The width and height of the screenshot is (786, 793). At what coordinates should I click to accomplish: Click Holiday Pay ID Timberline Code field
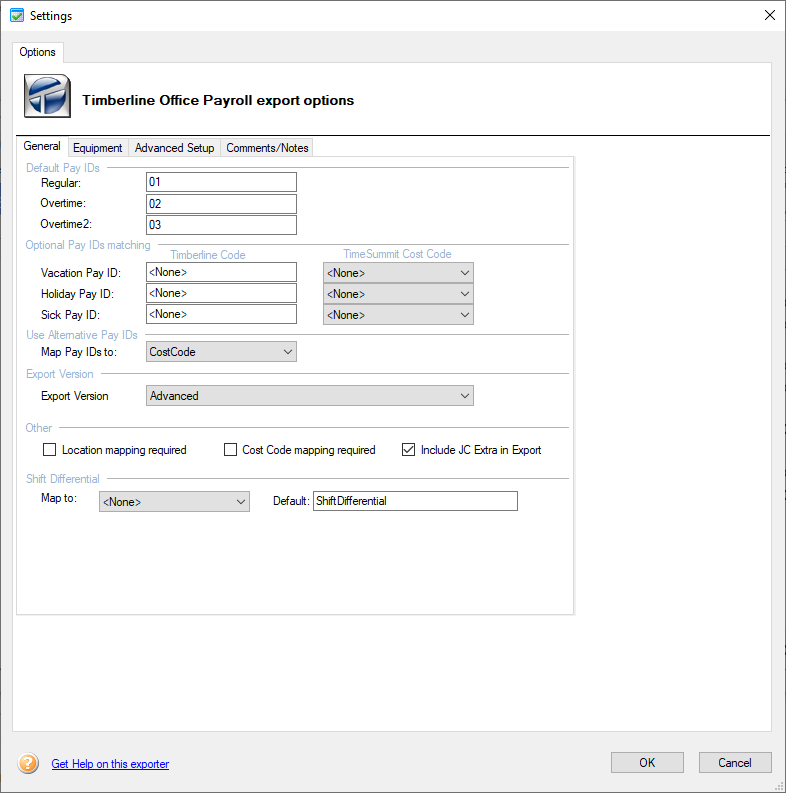click(221, 293)
